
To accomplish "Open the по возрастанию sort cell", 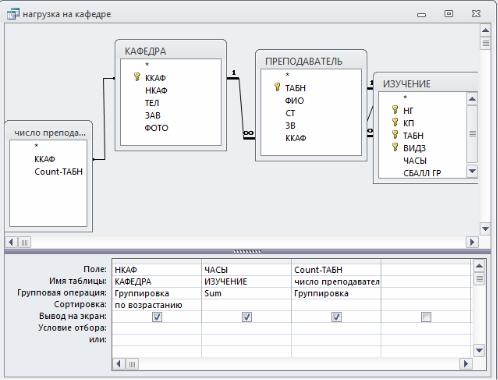I will point(157,305).
